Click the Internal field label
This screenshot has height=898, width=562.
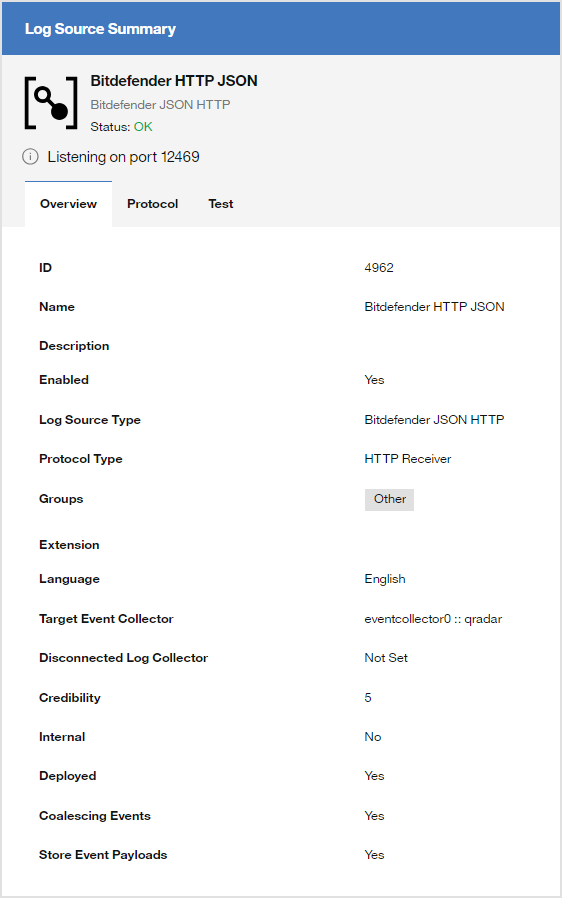62,737
